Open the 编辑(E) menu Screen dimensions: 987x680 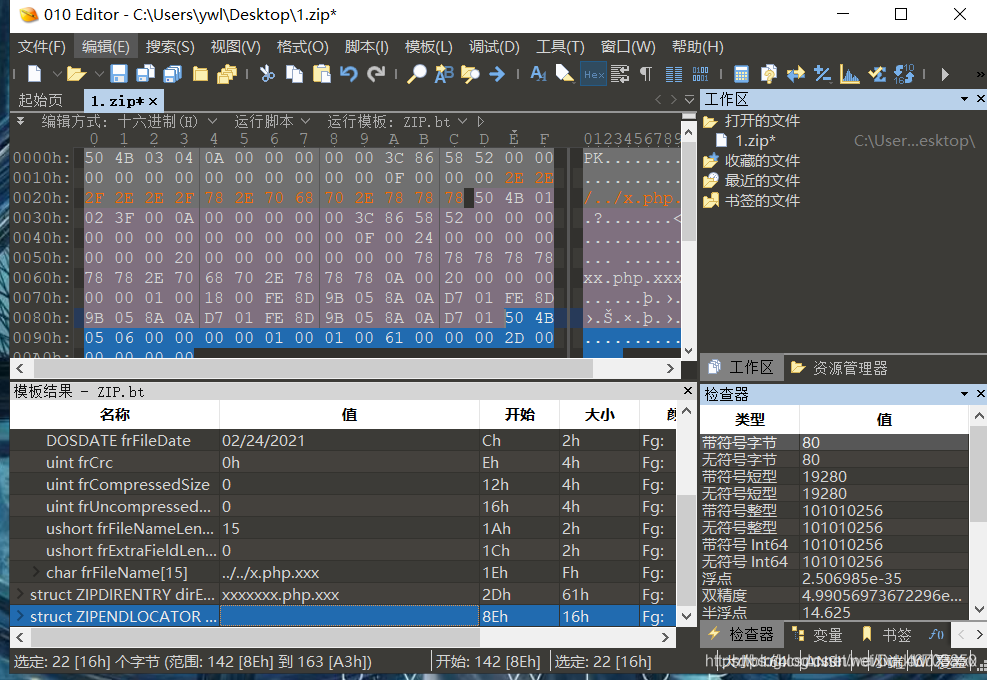click(x=106, y=47)
